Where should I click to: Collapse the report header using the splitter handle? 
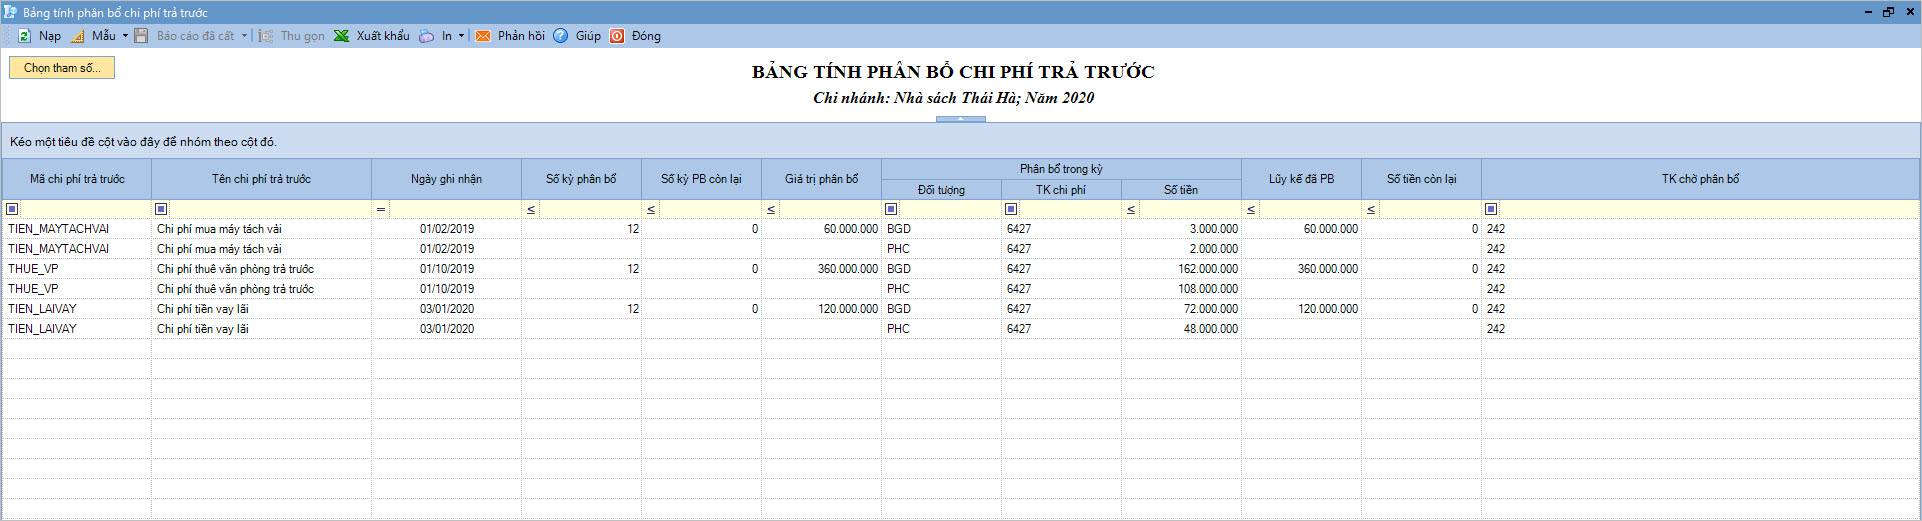tap(960, 119)
